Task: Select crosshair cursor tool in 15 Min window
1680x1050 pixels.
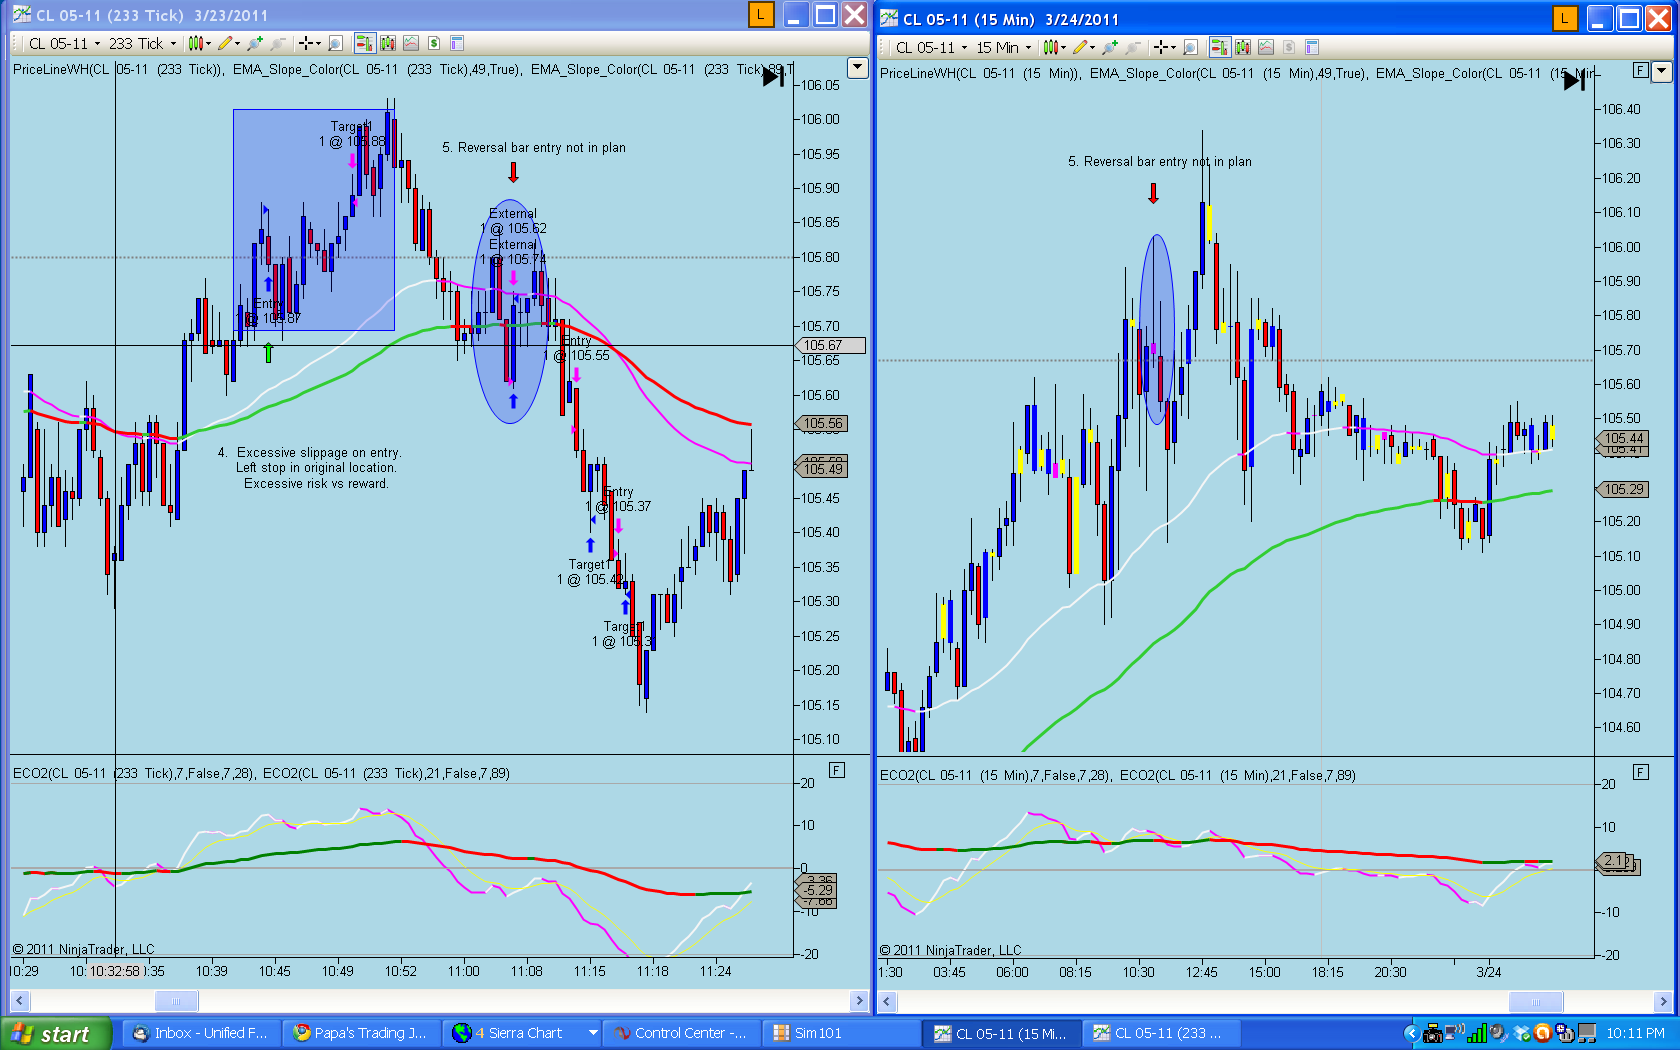Action: [1160, 47]
